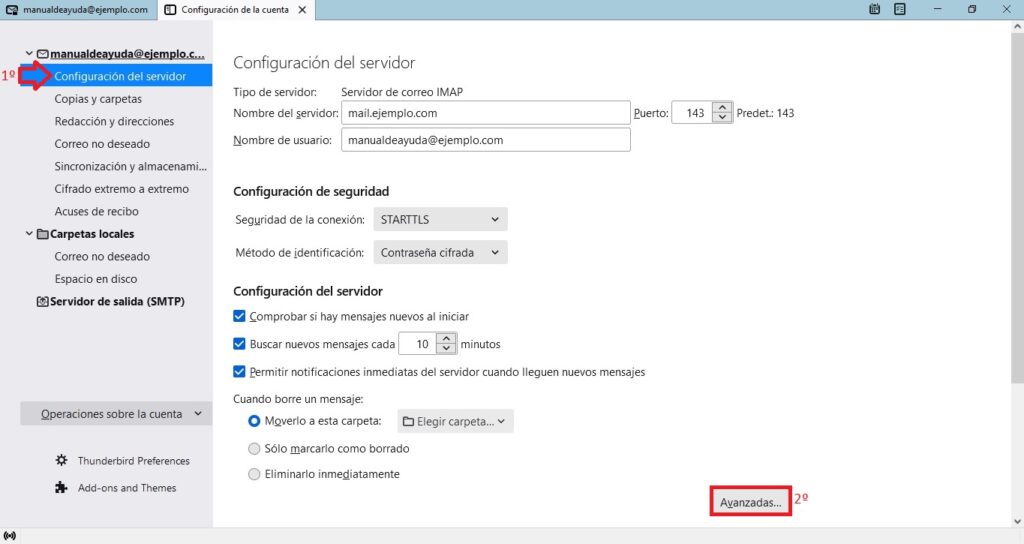The width and height of the screenshot is (1024, 544).
Task: Collapse the manualdeayuda account tree
Action: tap(29, 54)
